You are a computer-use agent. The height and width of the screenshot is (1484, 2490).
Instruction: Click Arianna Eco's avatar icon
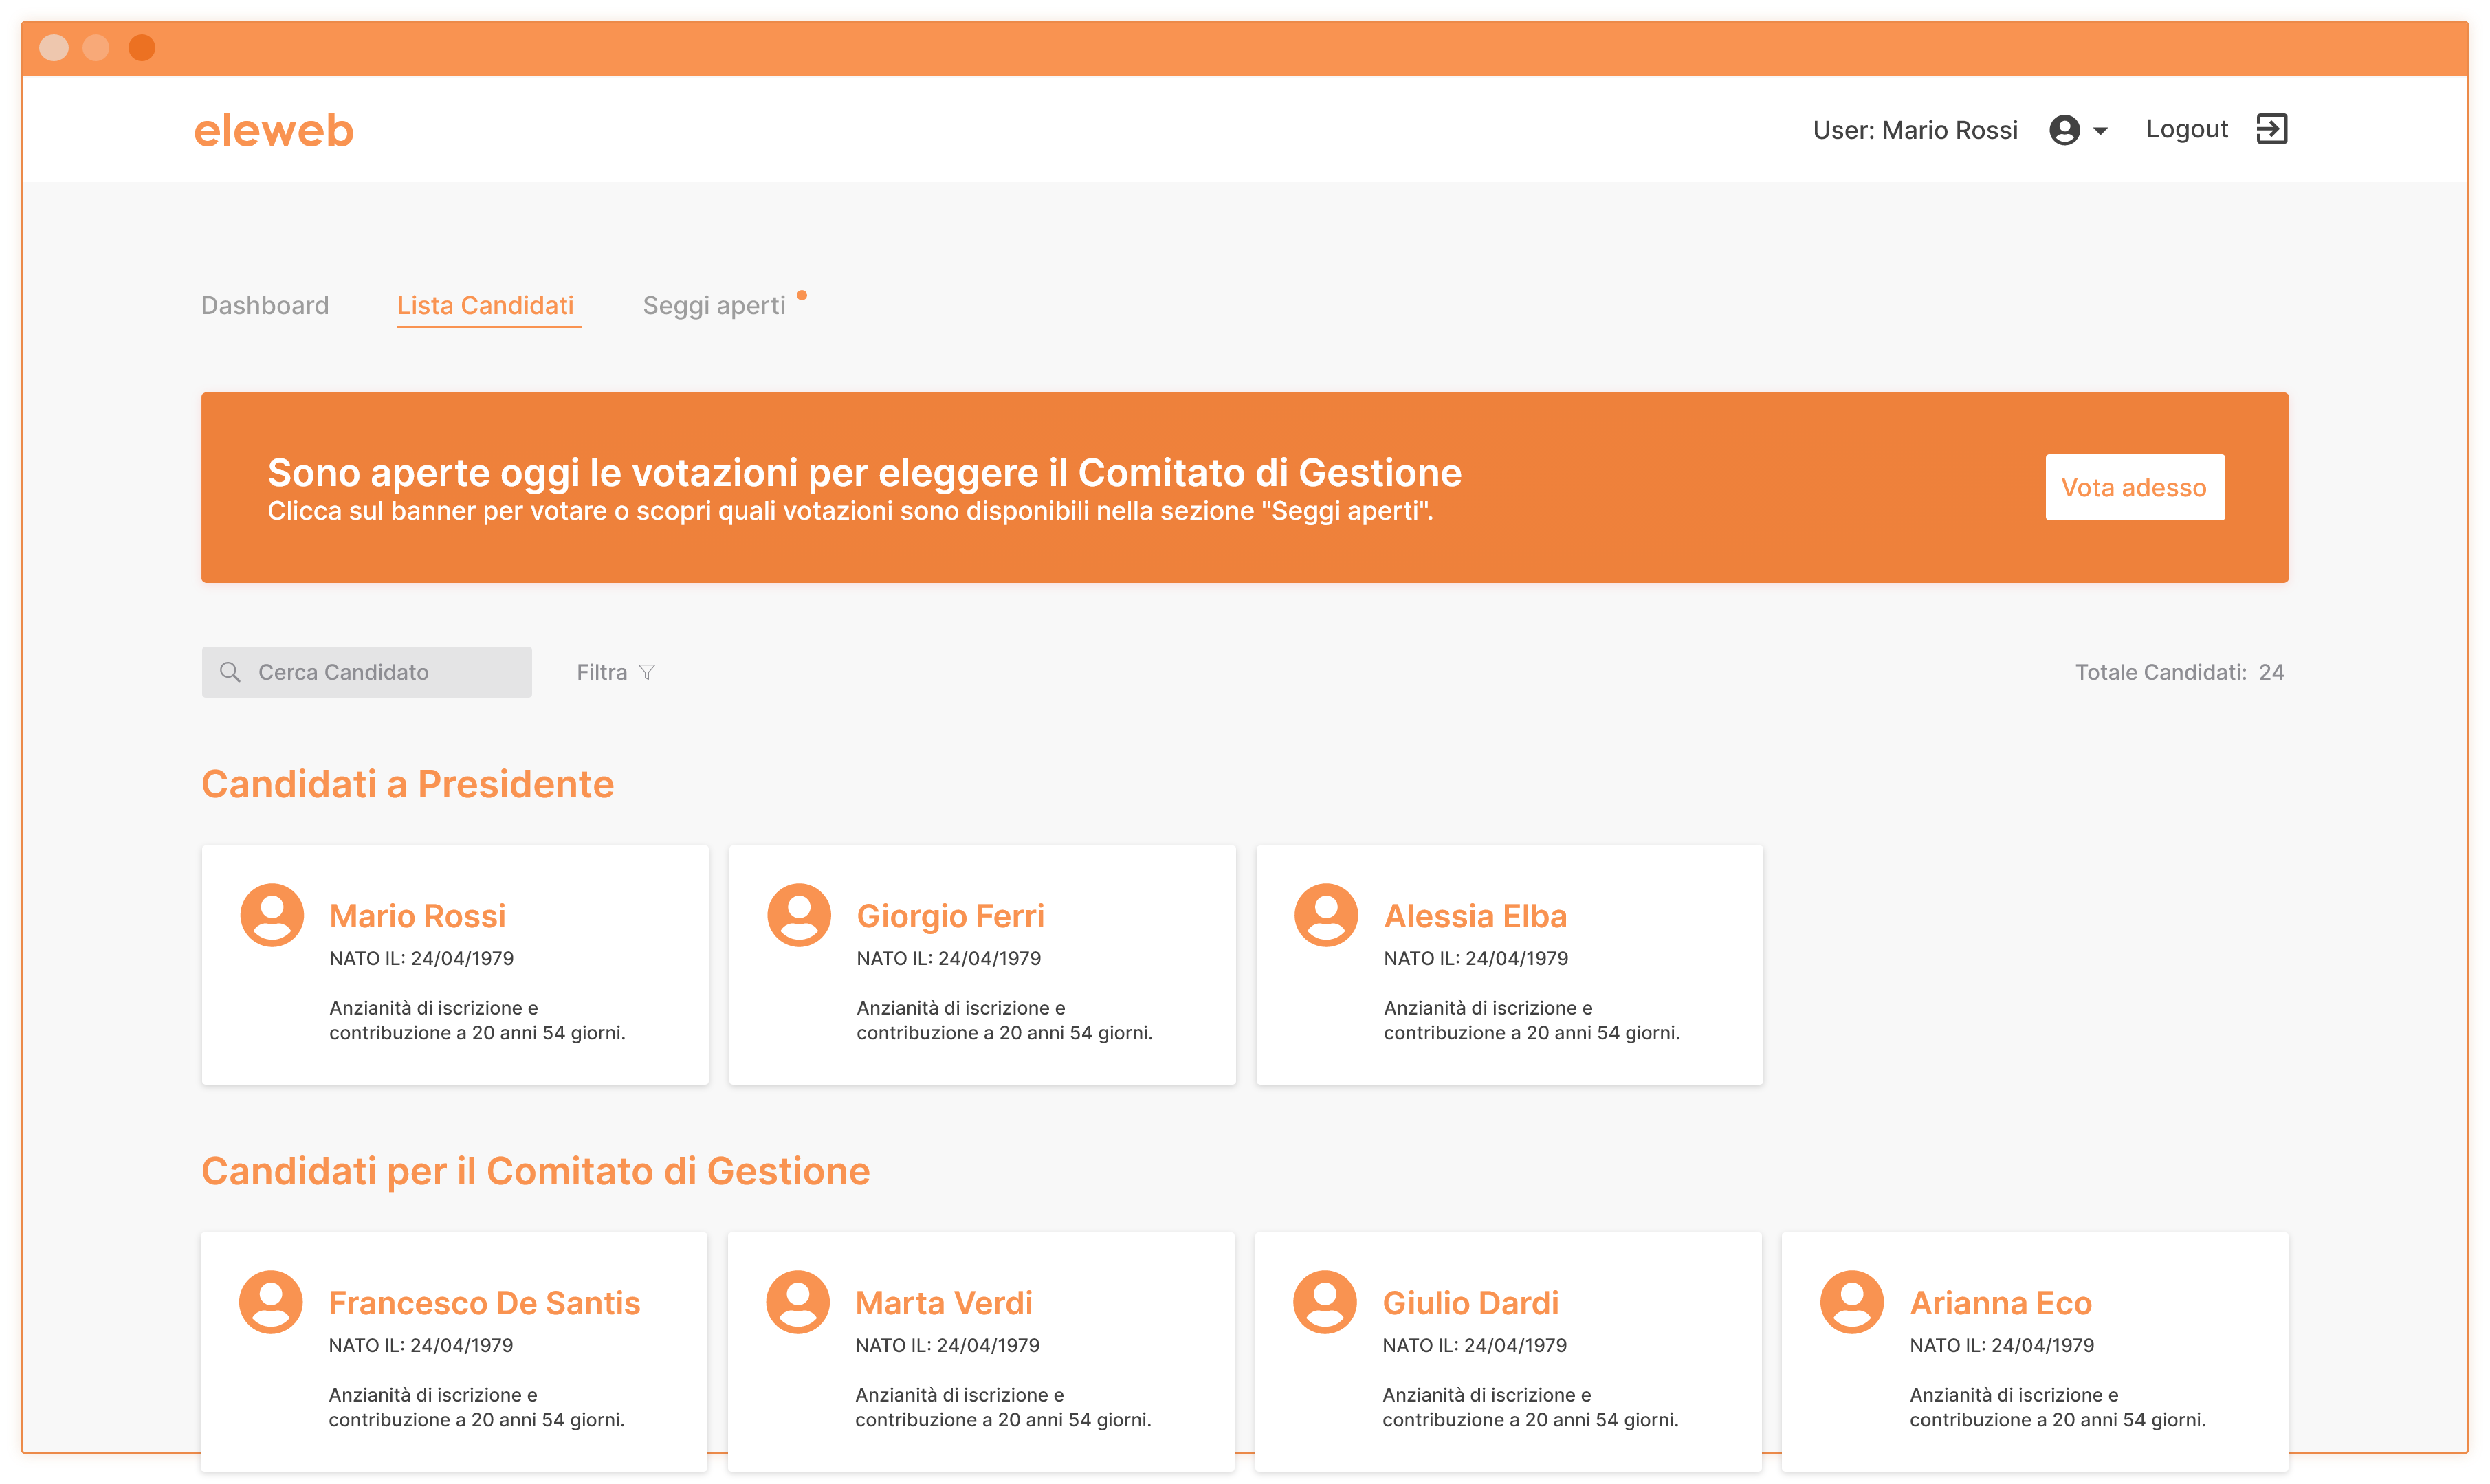pyautogui.click(x=1852, y=1301)
